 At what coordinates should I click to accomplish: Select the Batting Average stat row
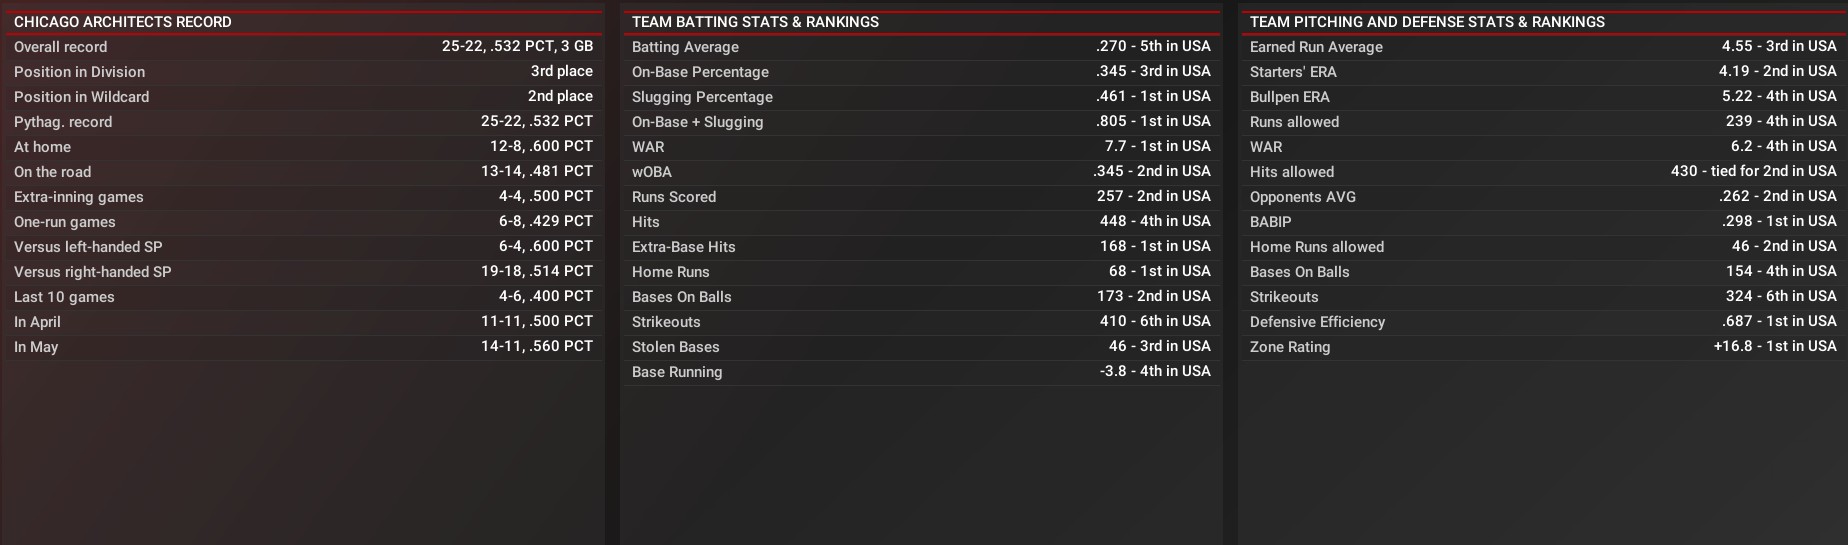[x=920, y=47]
